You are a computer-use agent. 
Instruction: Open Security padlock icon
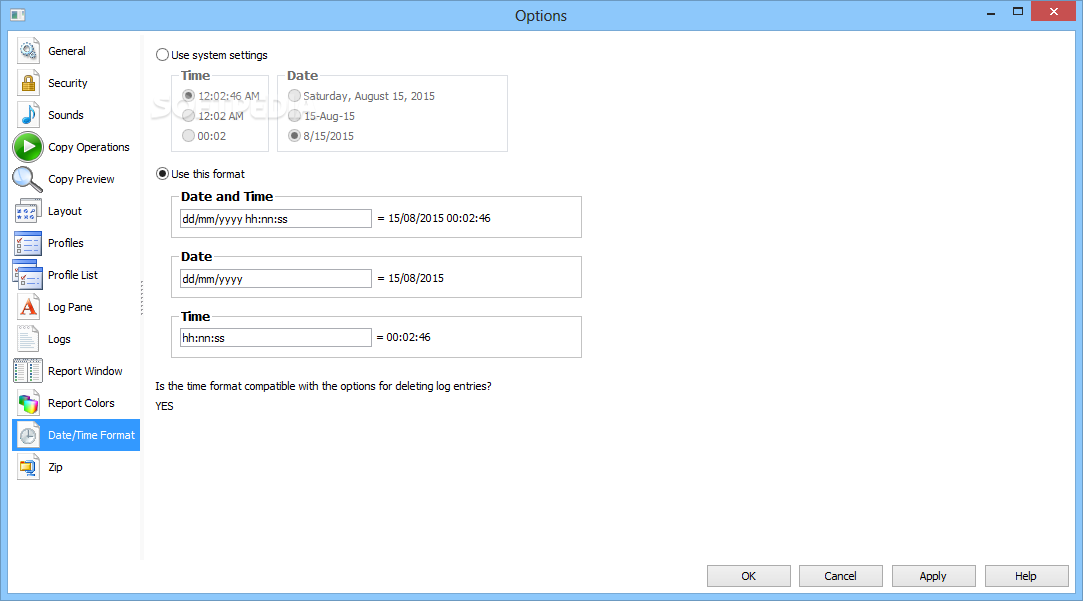coord(28,83)
